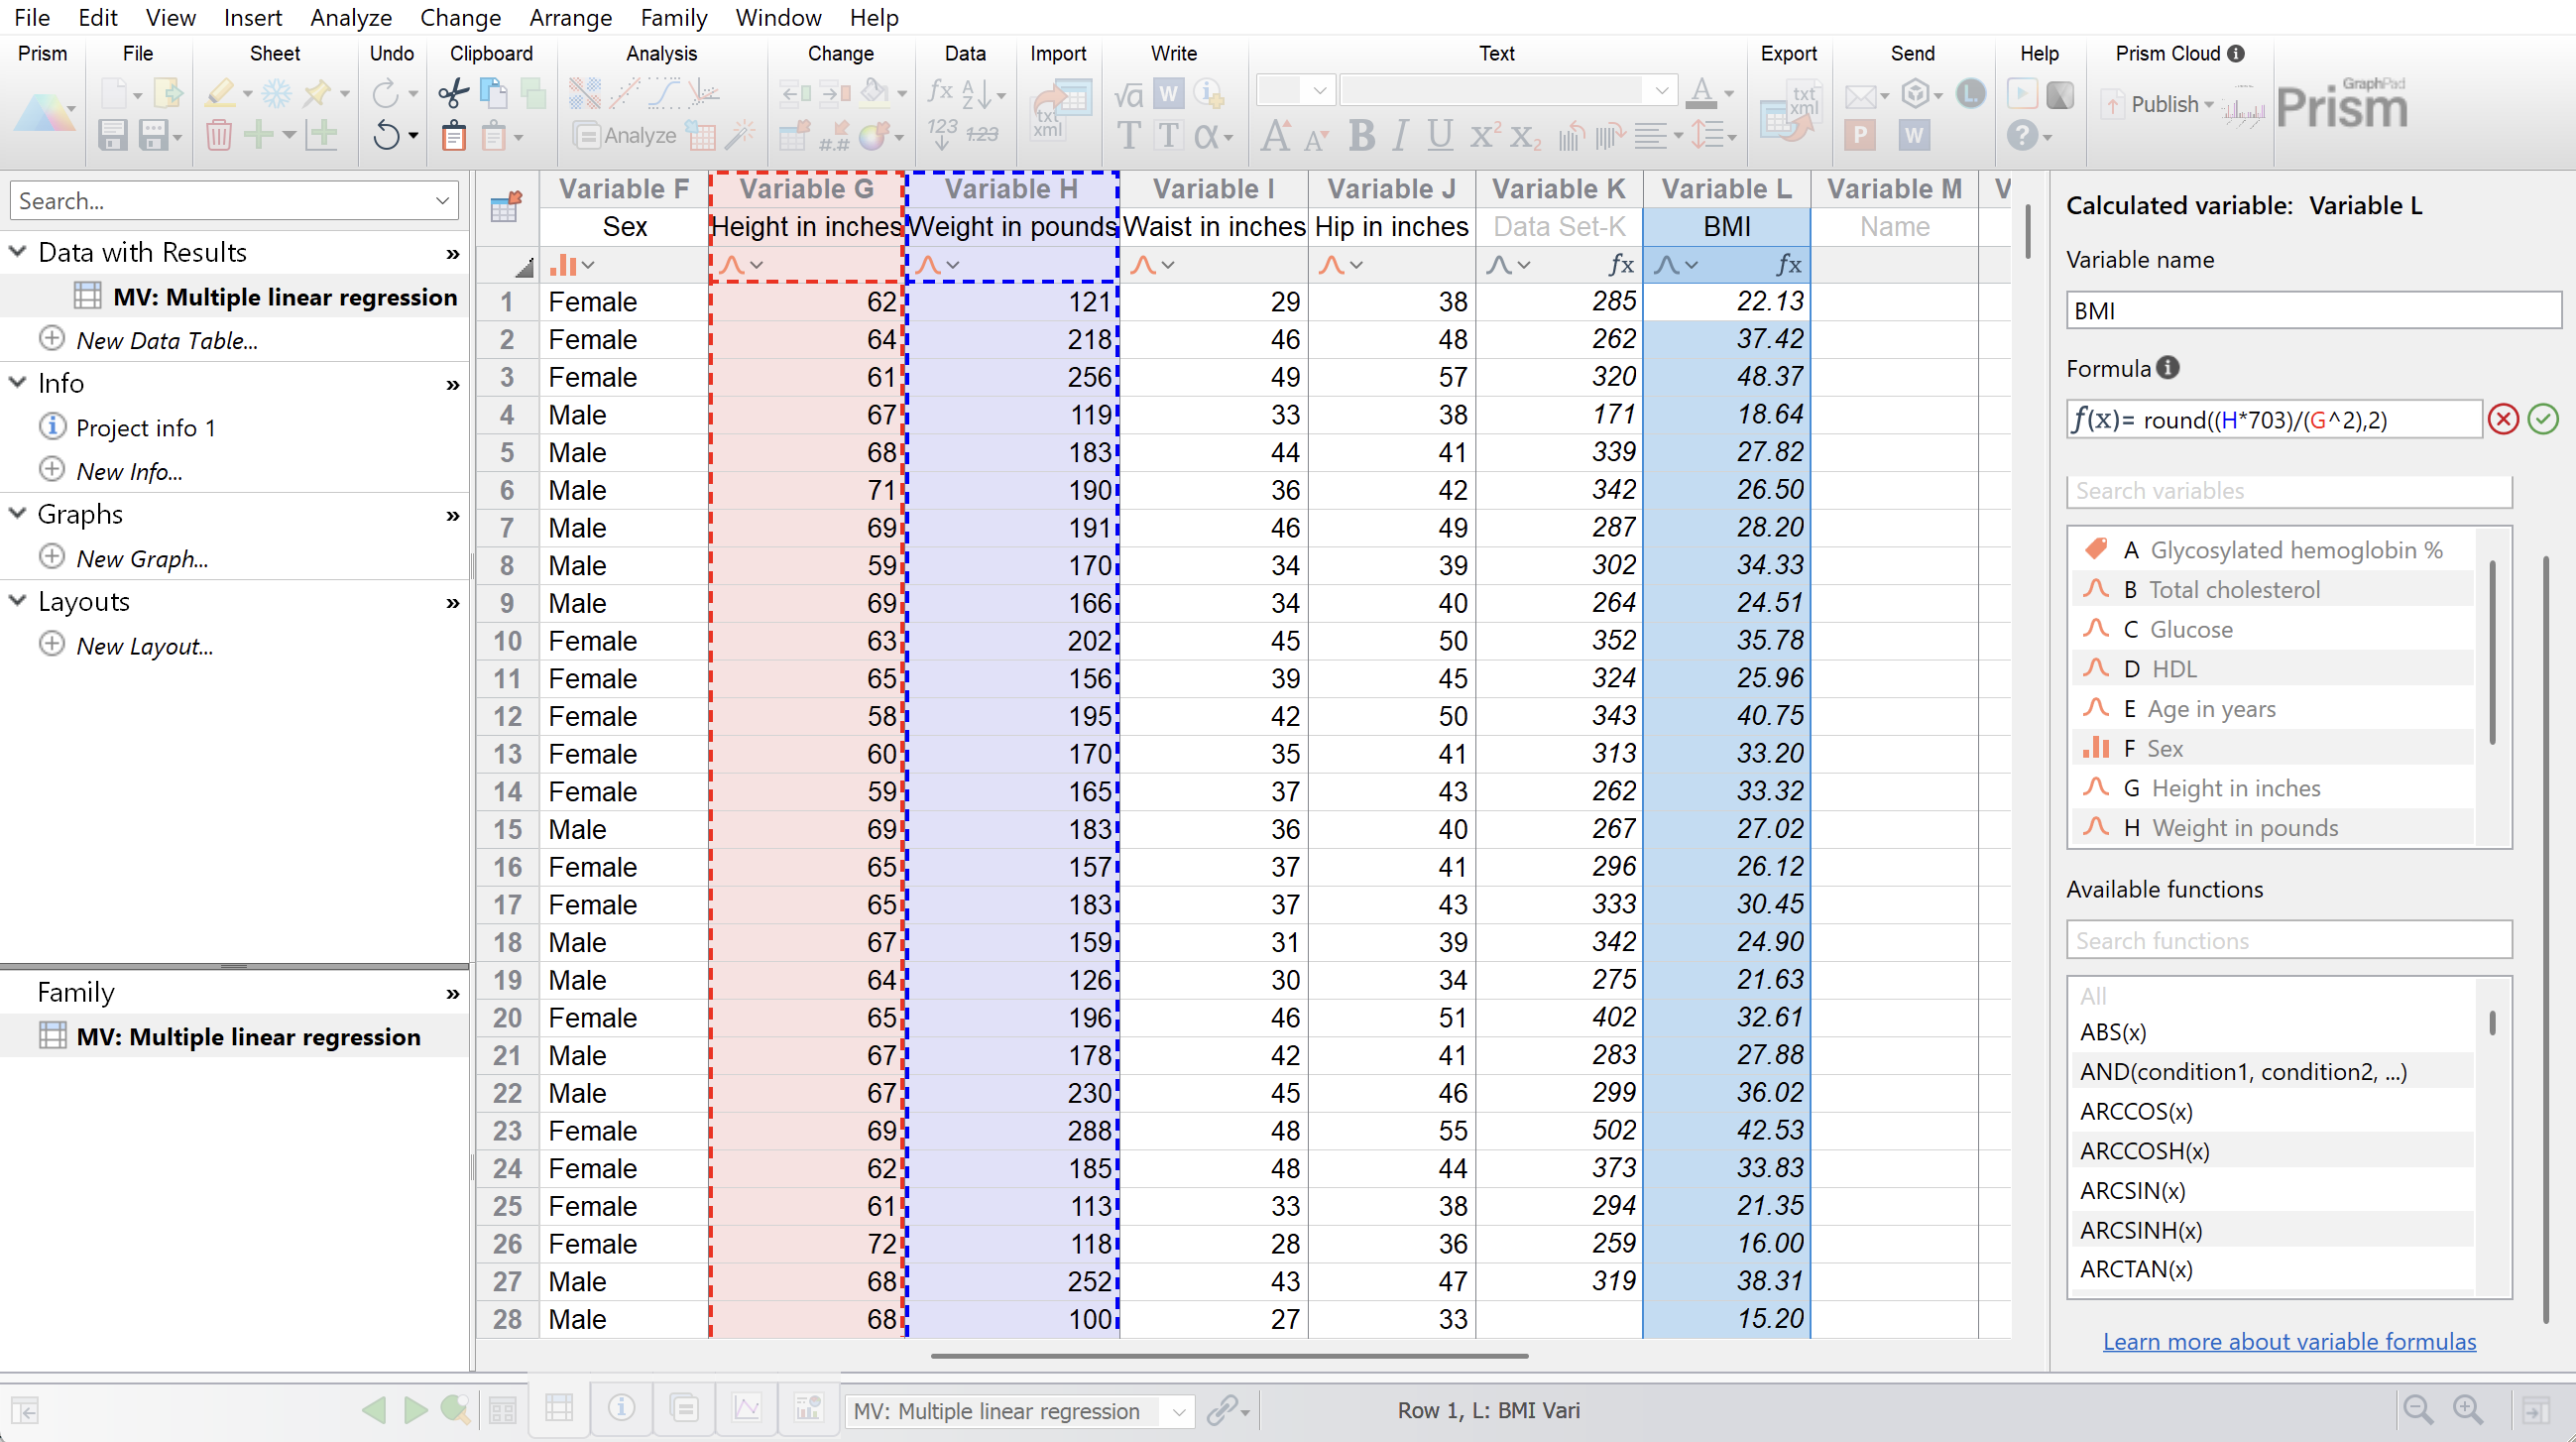Viewport: 2576px width, 1442px height.
Task: Click the Zoom in magnifier icon
Action: click(x=2467, y=1410)
